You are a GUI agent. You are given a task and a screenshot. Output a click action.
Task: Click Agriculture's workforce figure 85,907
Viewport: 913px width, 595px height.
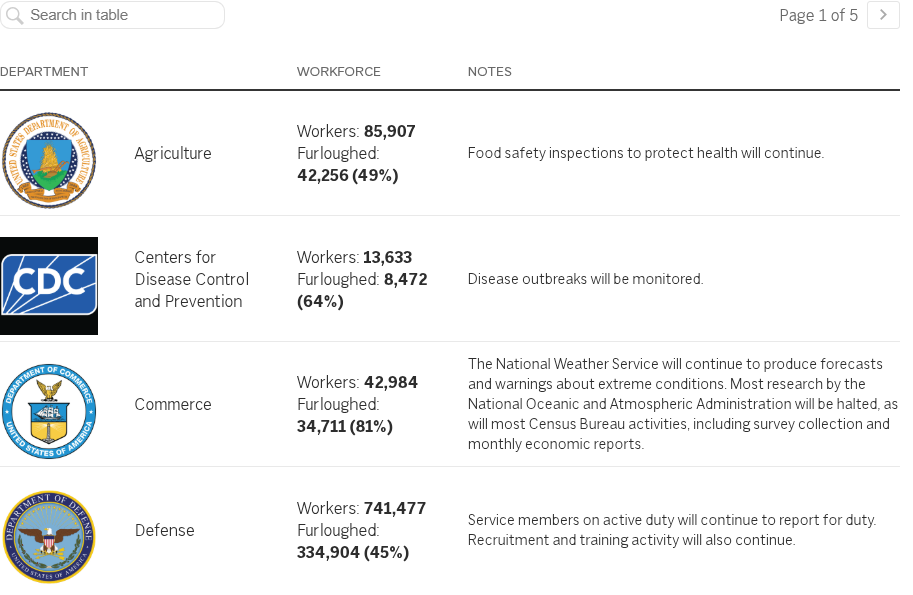tap(389, 132)
